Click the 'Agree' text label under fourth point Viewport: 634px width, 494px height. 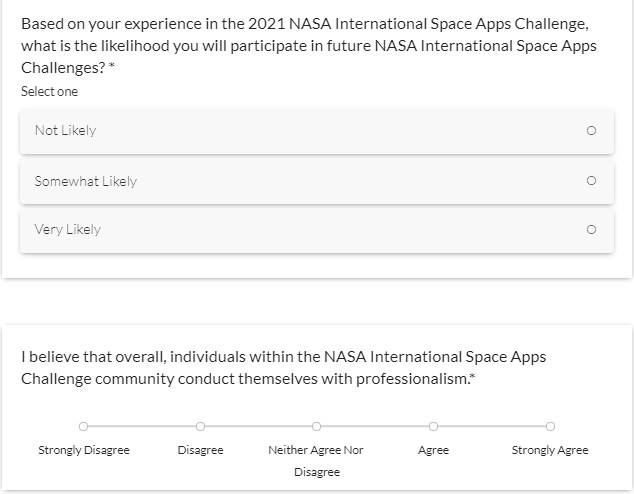coord(433,450)
